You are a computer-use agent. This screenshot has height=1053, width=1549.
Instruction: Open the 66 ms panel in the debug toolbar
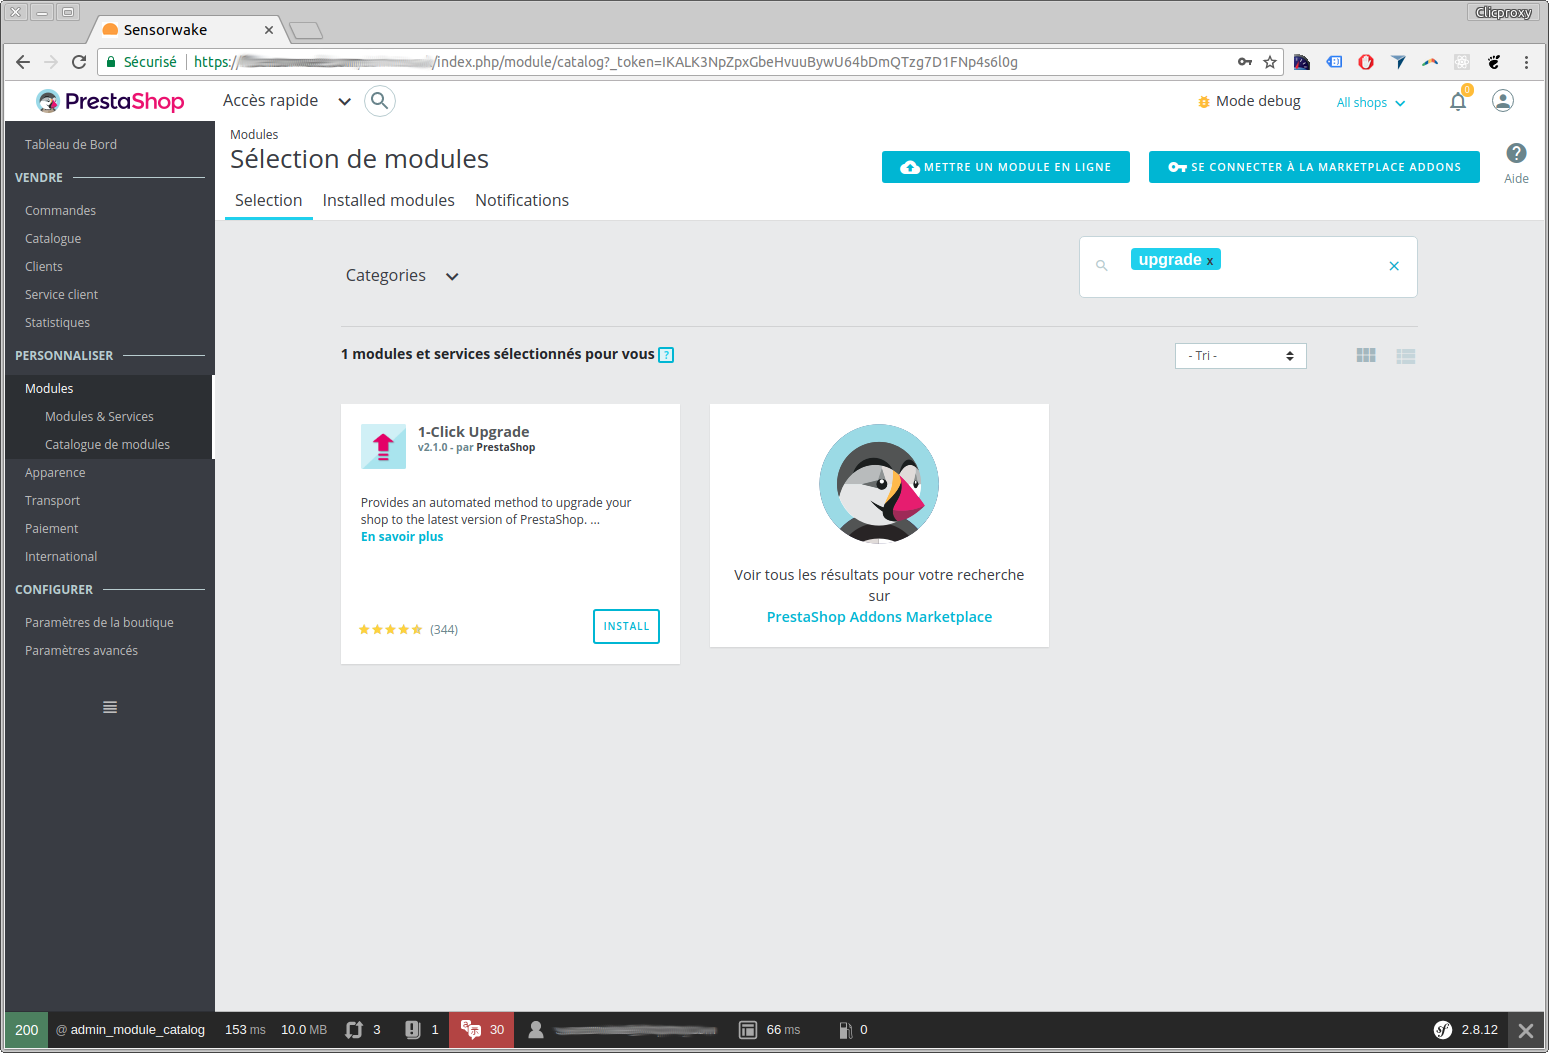coord(770,1030)
